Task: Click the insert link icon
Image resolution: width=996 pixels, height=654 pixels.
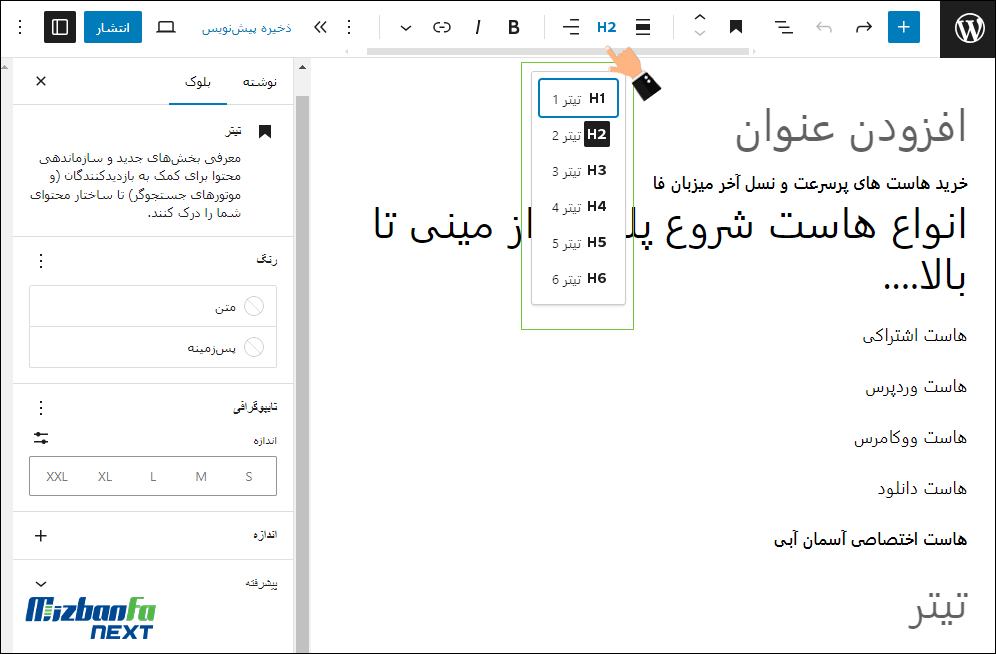Action: (441, 27)
